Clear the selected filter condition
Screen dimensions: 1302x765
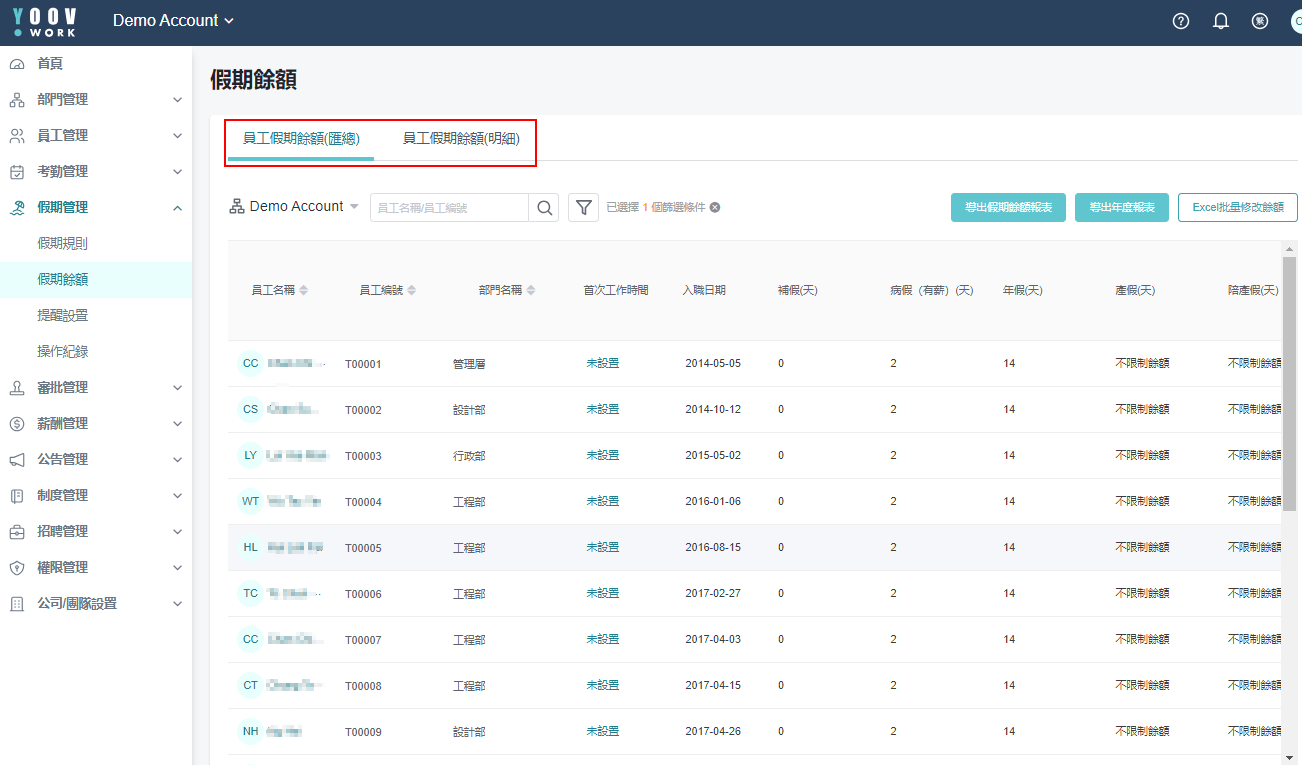pyautogui.click(x=715, y=207)
